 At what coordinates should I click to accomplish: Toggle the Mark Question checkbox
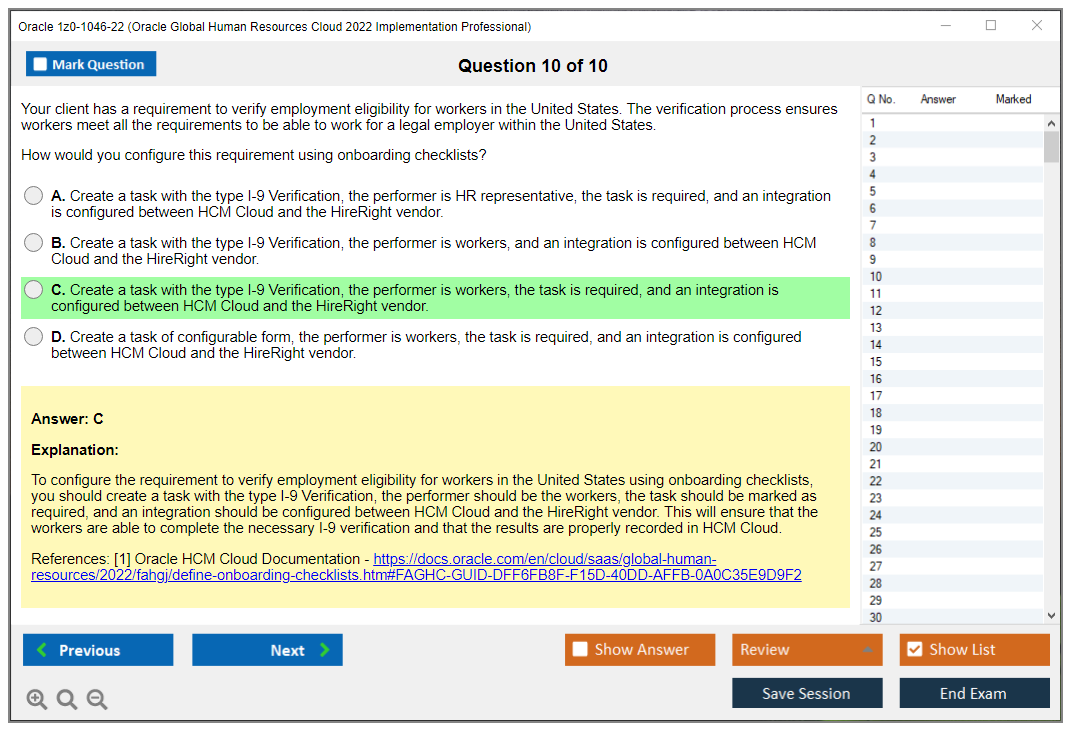39,63
